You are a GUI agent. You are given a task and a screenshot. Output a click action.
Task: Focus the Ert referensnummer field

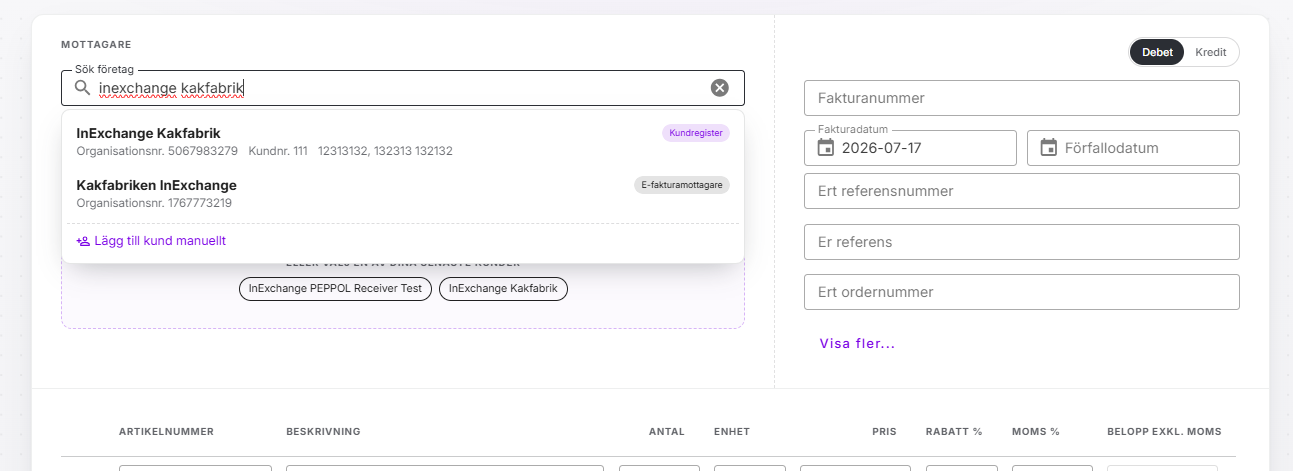pos(1022,191)
